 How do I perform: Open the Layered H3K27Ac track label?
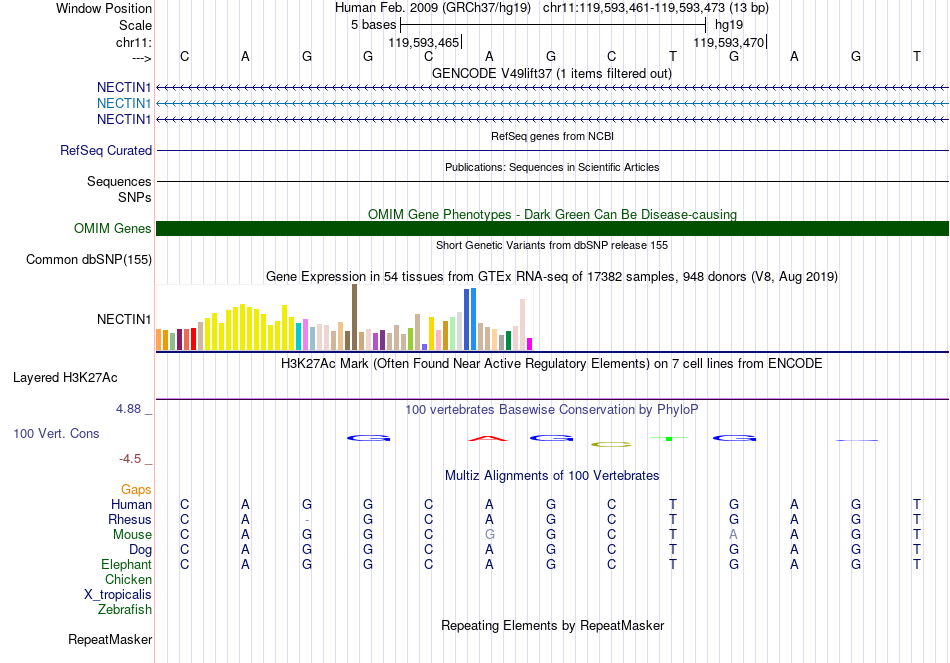[65, 378]
